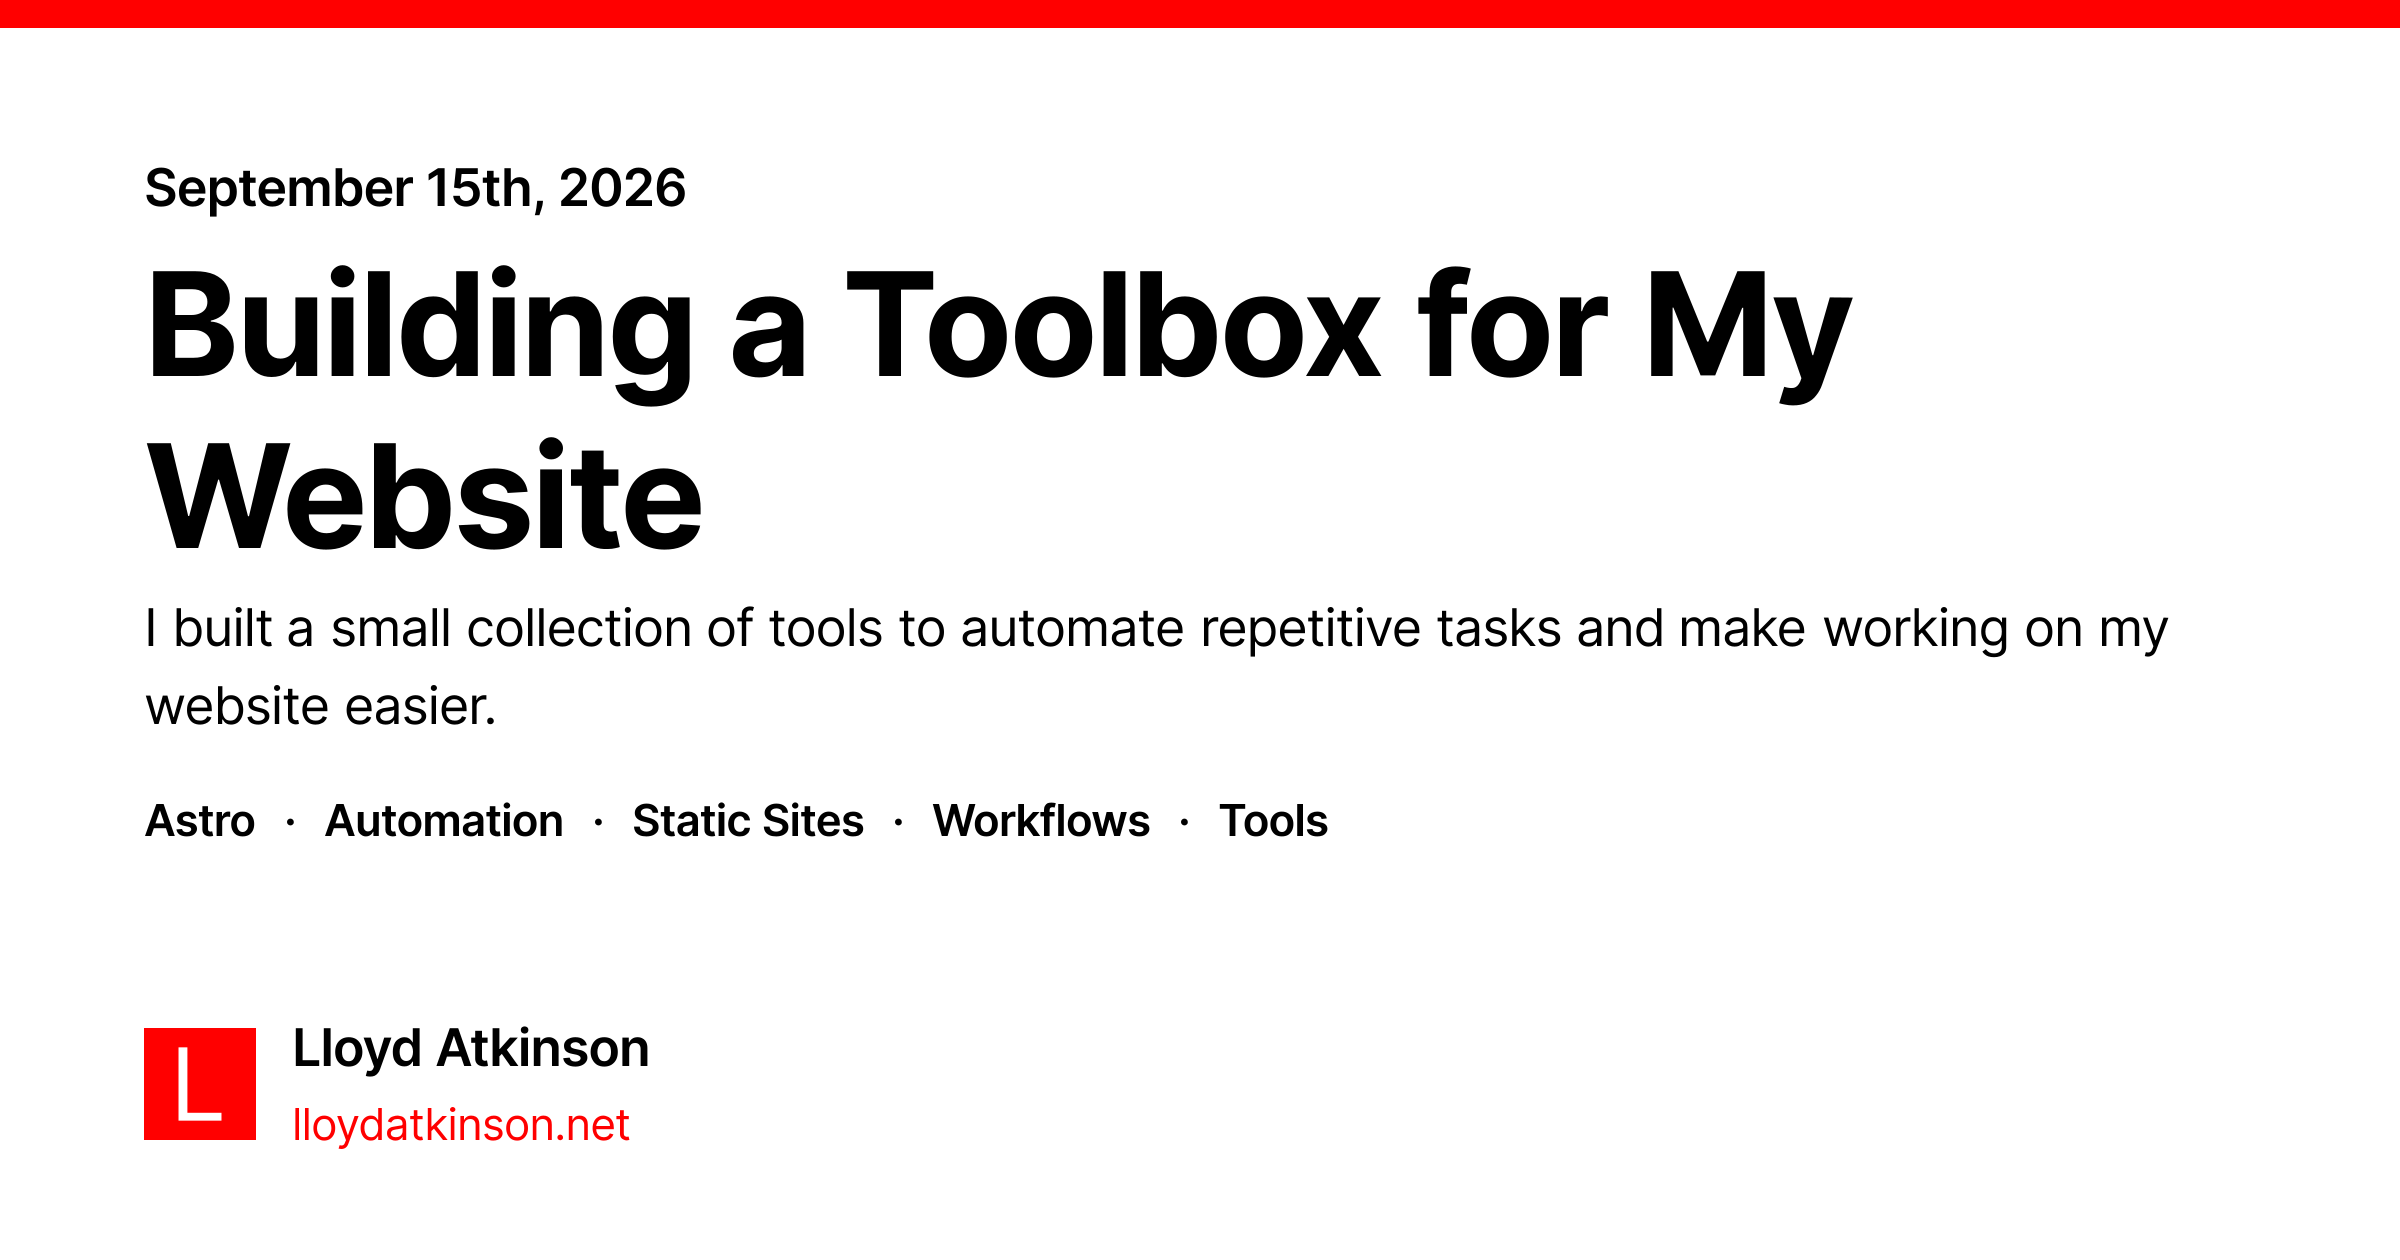Click the Automation tag
This screenshot has height=1260, width=2400.
point(444,821)
